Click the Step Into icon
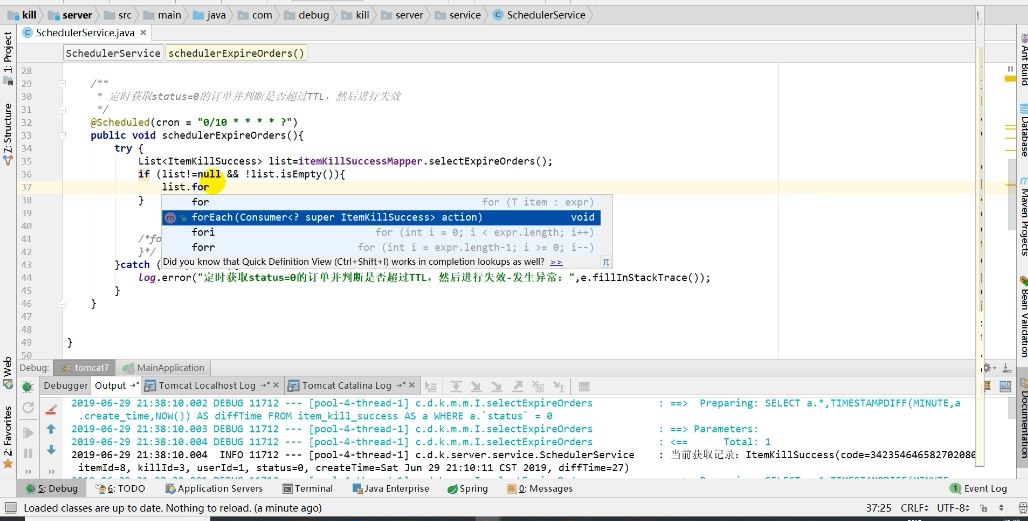 coord(477,387)
